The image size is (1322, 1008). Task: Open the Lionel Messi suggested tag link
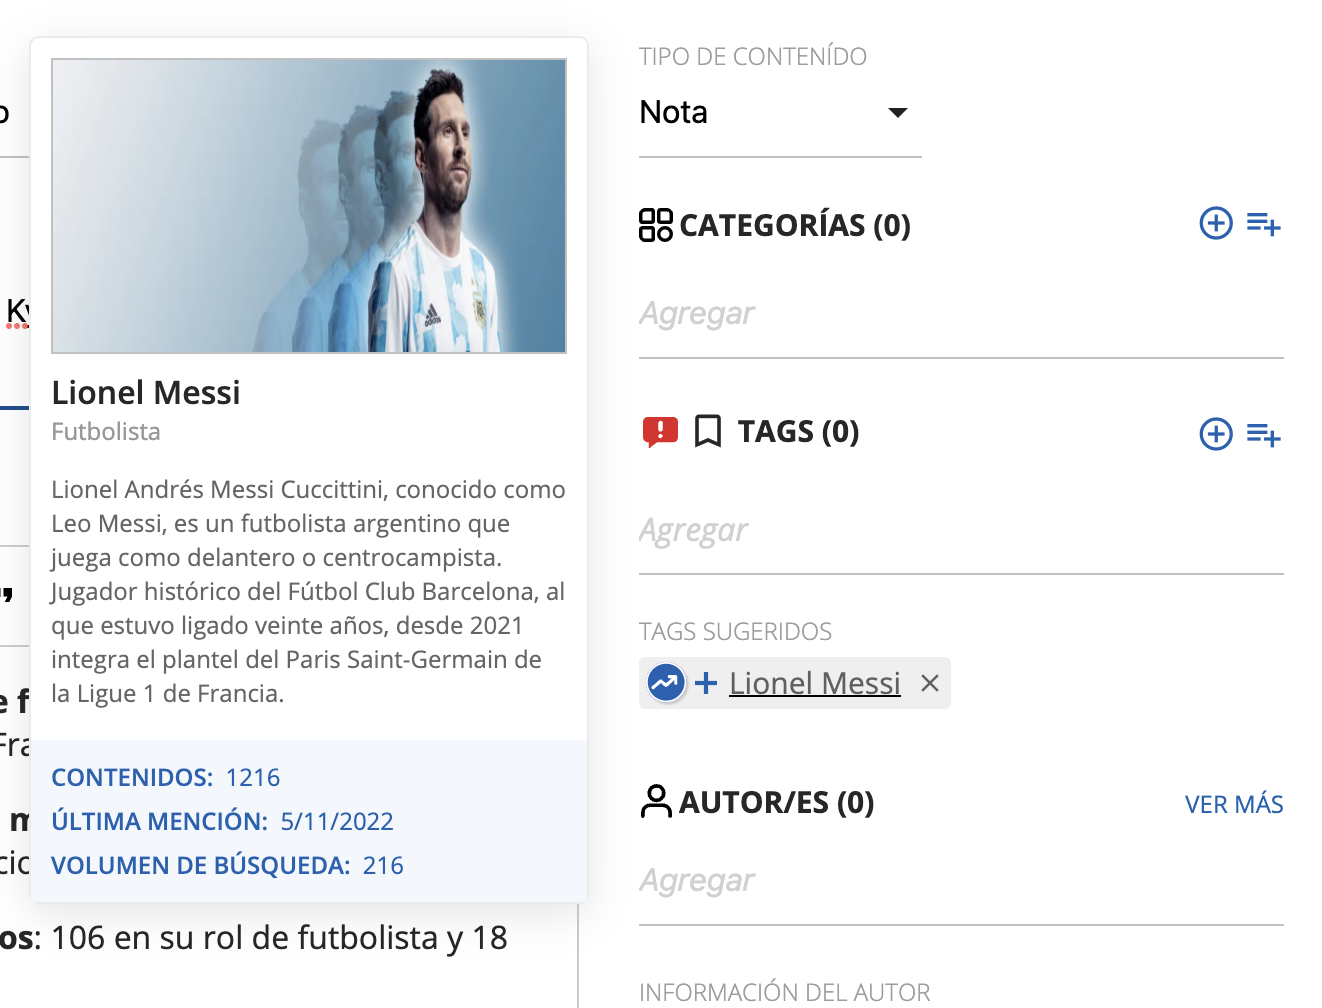[814, 683]
